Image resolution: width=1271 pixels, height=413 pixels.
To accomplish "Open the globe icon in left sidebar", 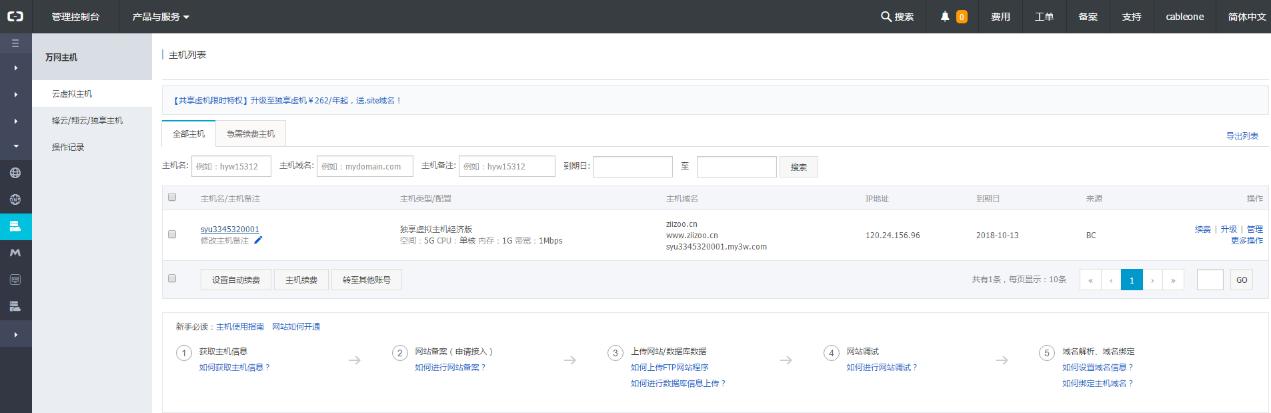I will point(15,172).
